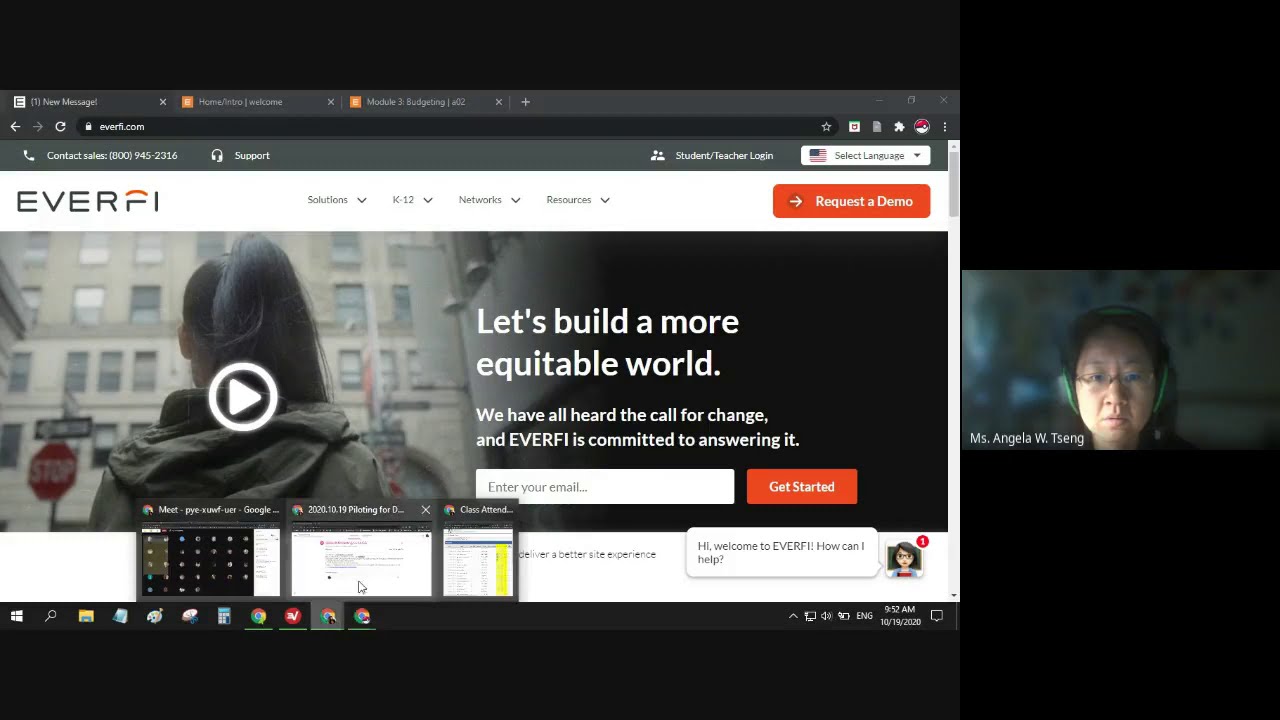Open a new browser tab
Screen dimensions: 1280x720
[525, 102]
